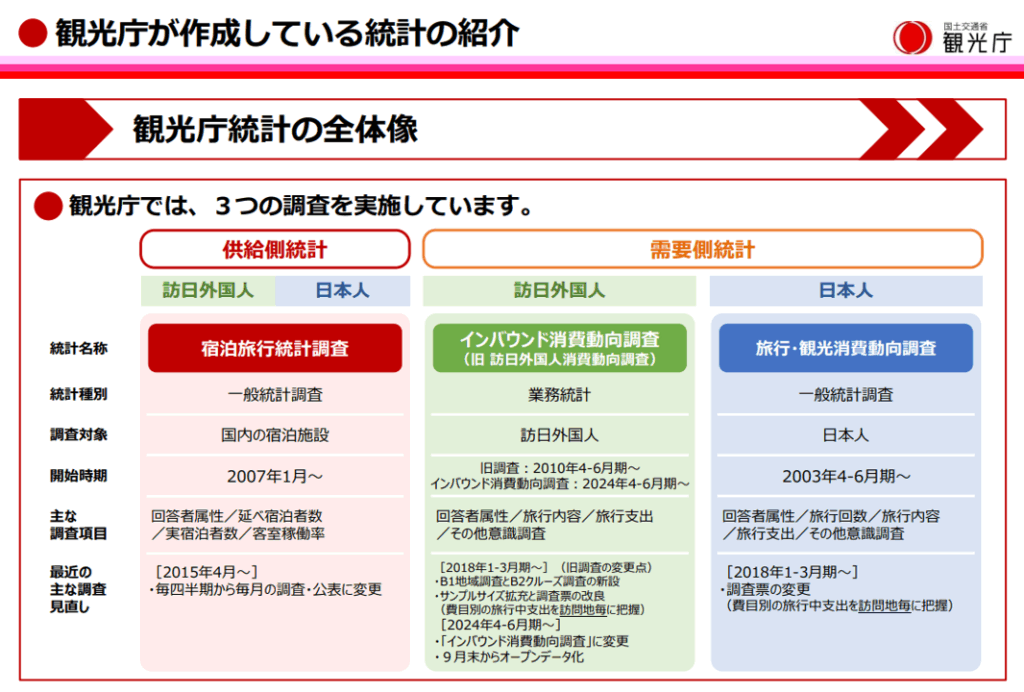Select the 日本人 tab under 供給側統計

342,291
